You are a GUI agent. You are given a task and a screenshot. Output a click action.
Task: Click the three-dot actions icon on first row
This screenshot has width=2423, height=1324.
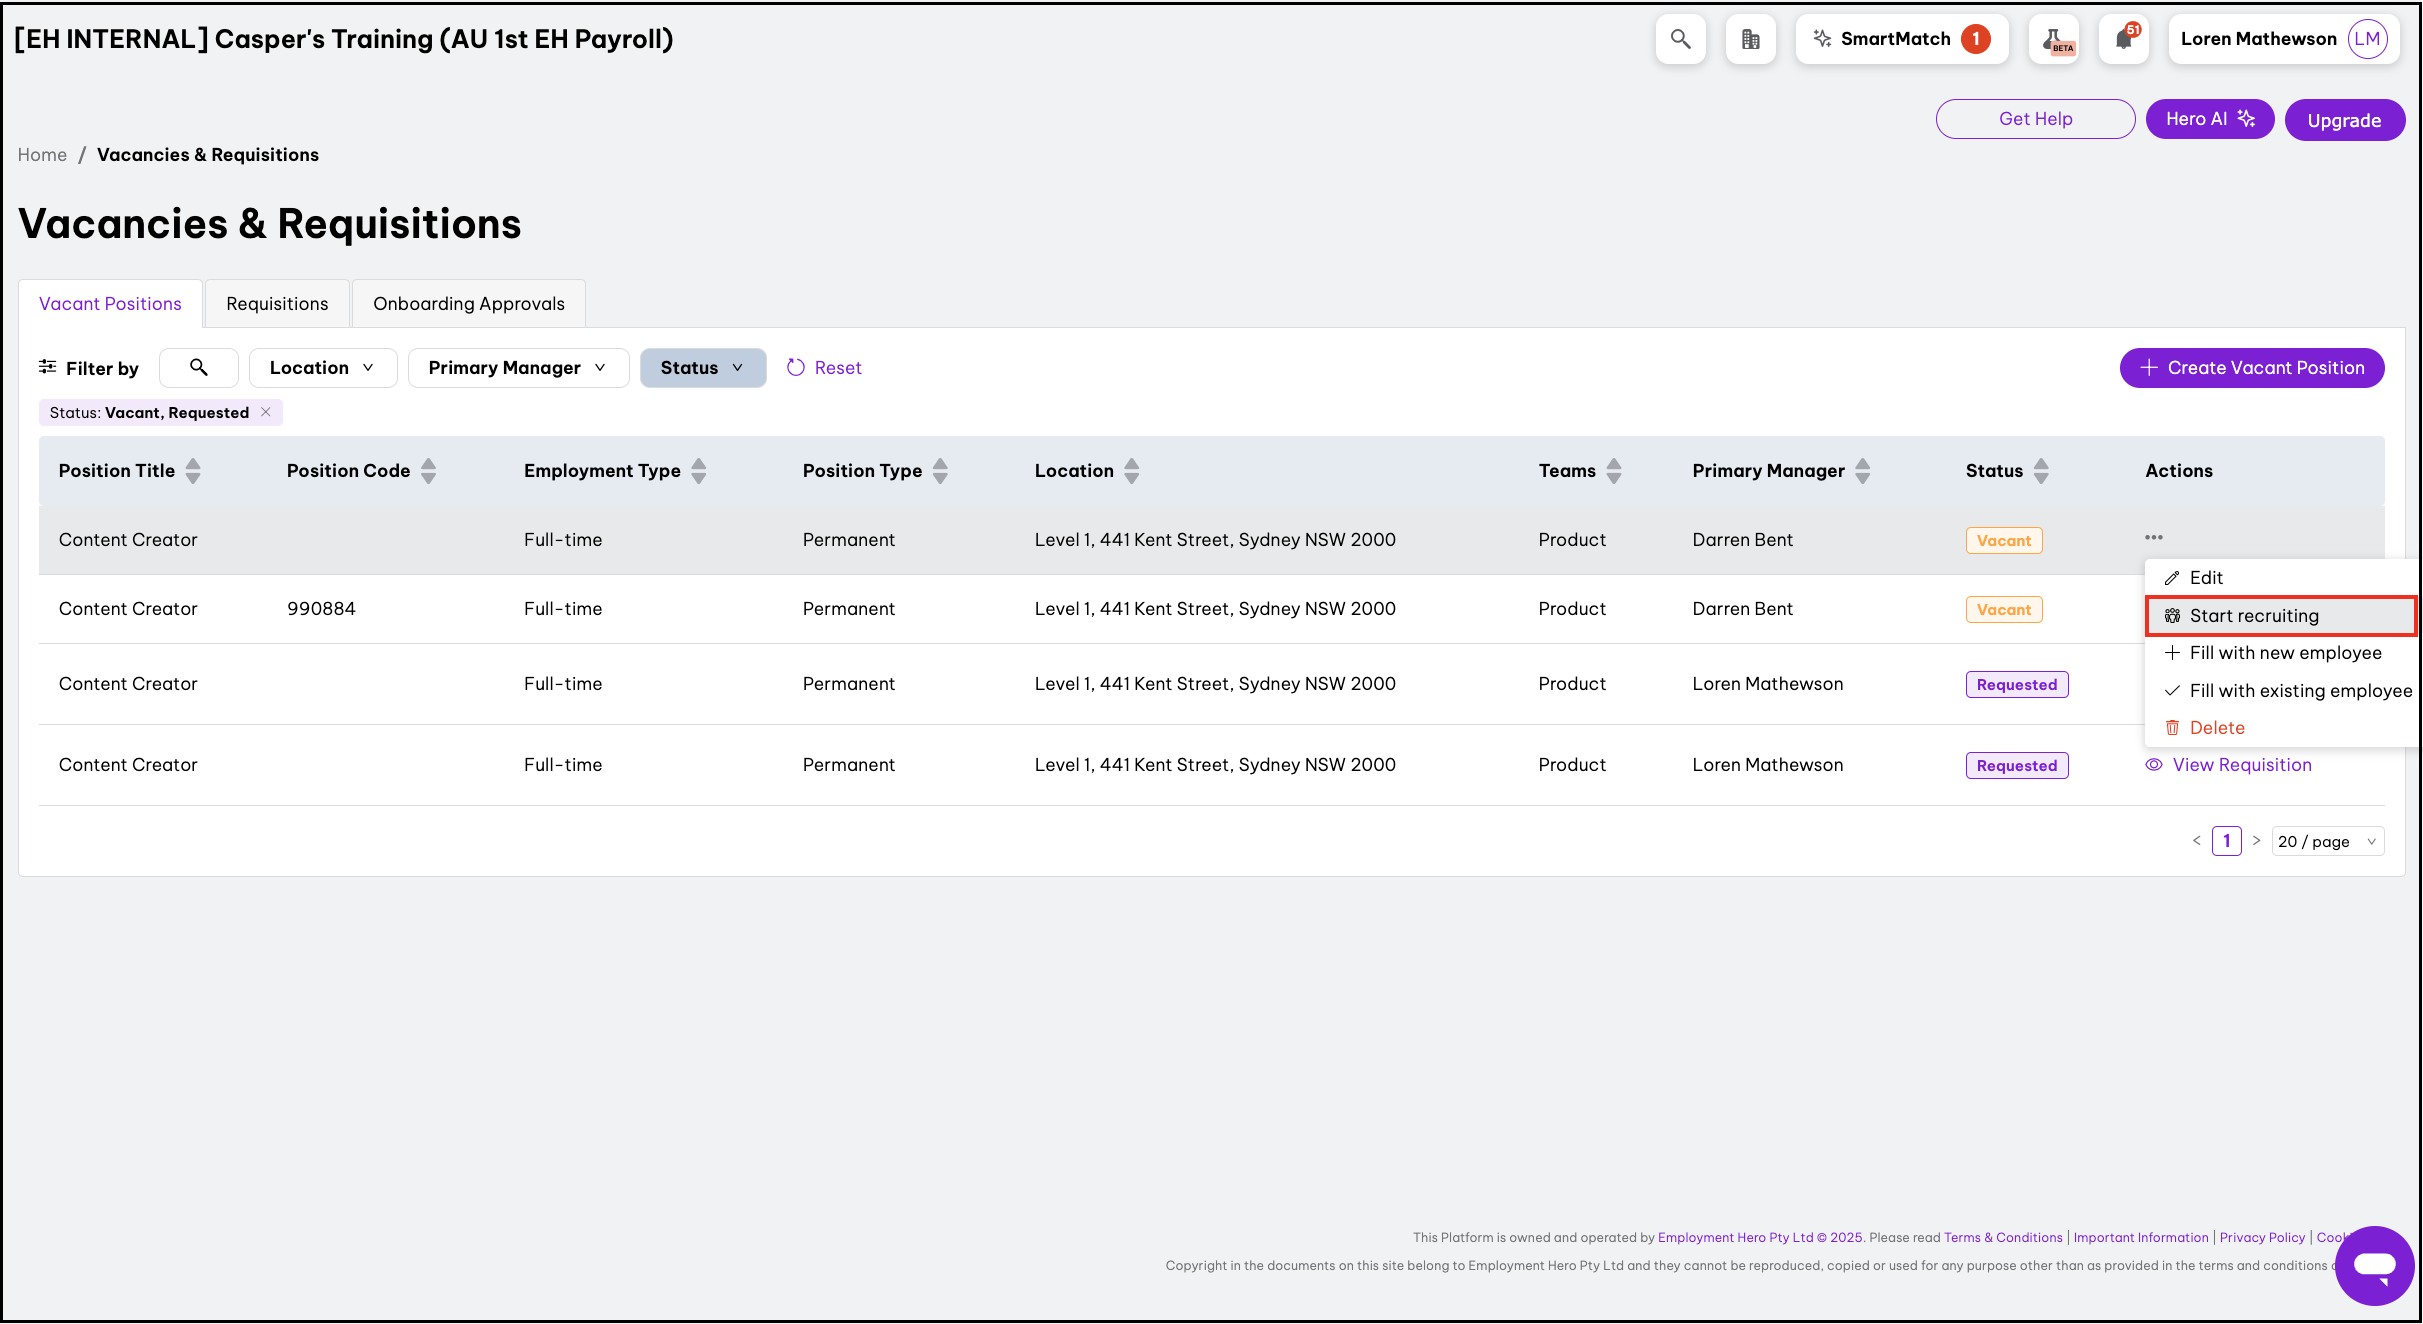tap(2153, 537)
